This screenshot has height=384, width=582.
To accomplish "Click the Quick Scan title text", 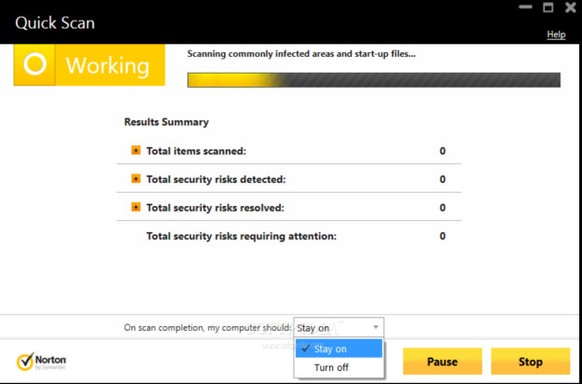I will [x=55, y=23].
